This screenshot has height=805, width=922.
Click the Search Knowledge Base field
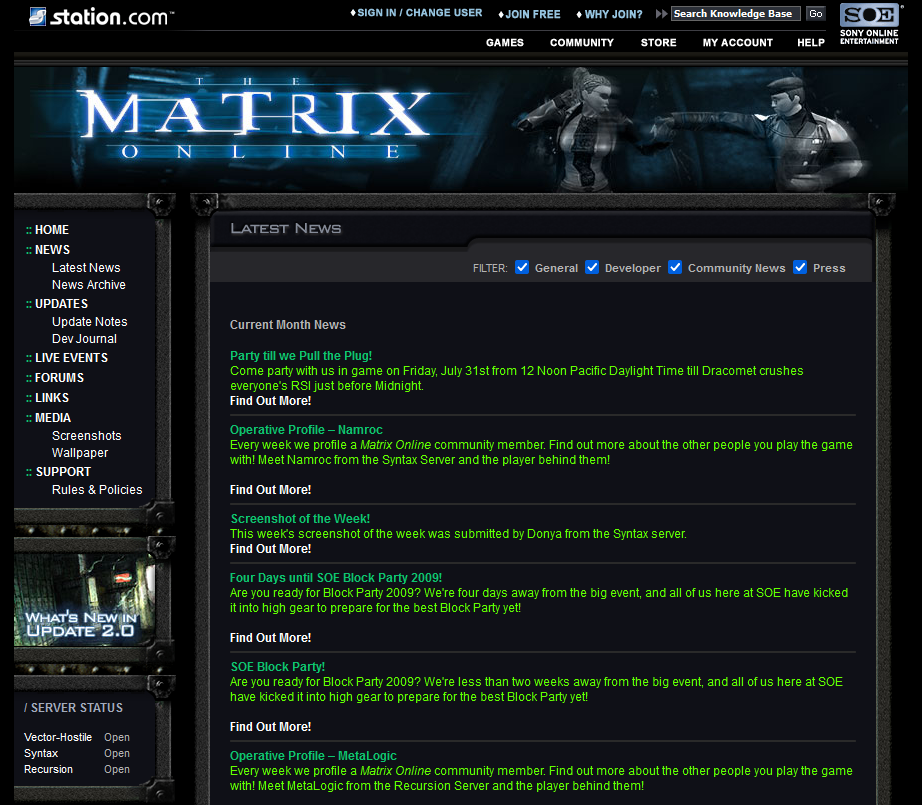(x=735, y=14)
